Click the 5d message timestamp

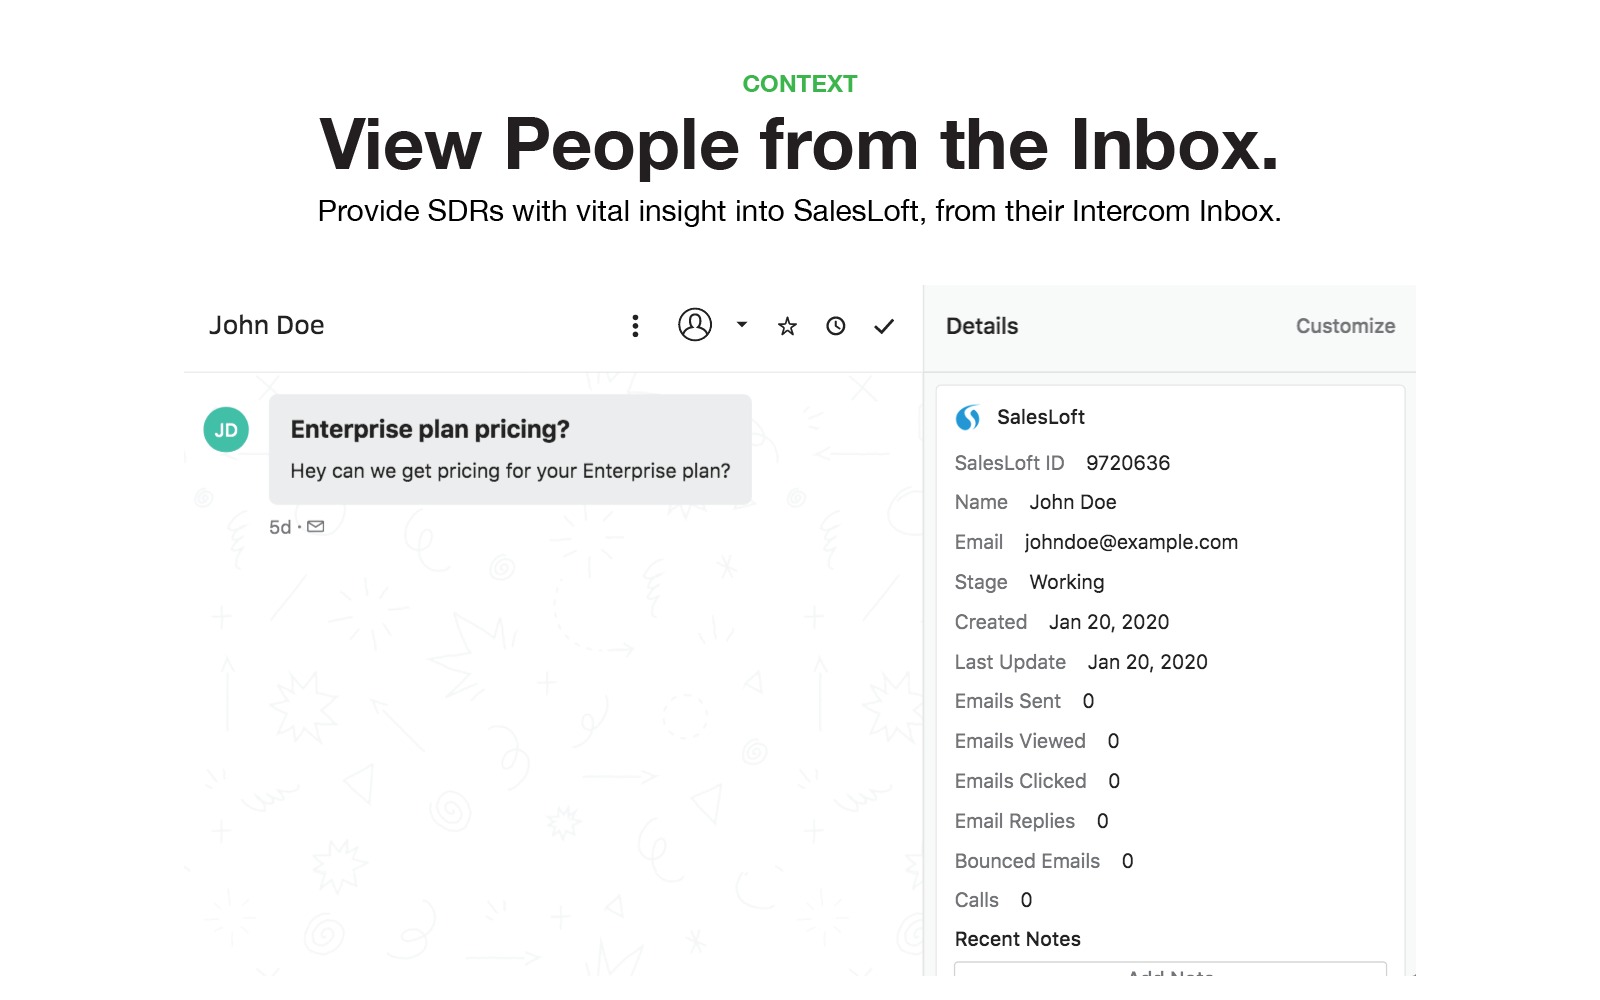tap(280, 527)
